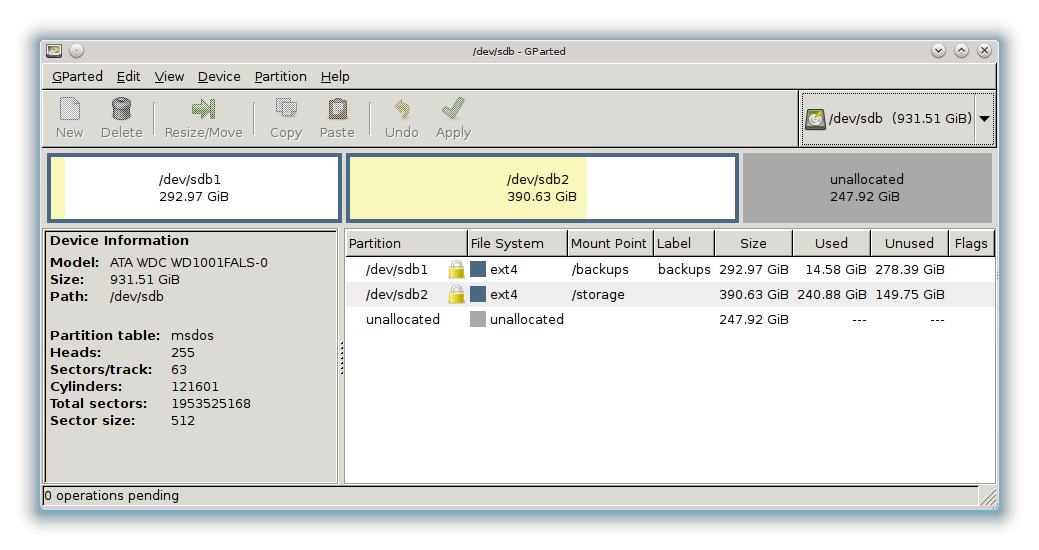Open the View menu
This screenshot has height=550, width=1039.
point(169,77)
